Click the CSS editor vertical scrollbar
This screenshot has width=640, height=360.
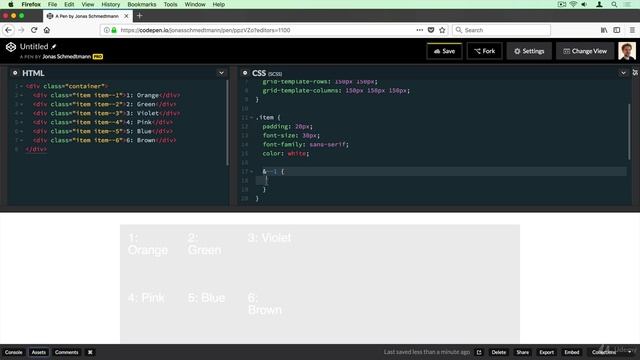click(x=629, y=131)
